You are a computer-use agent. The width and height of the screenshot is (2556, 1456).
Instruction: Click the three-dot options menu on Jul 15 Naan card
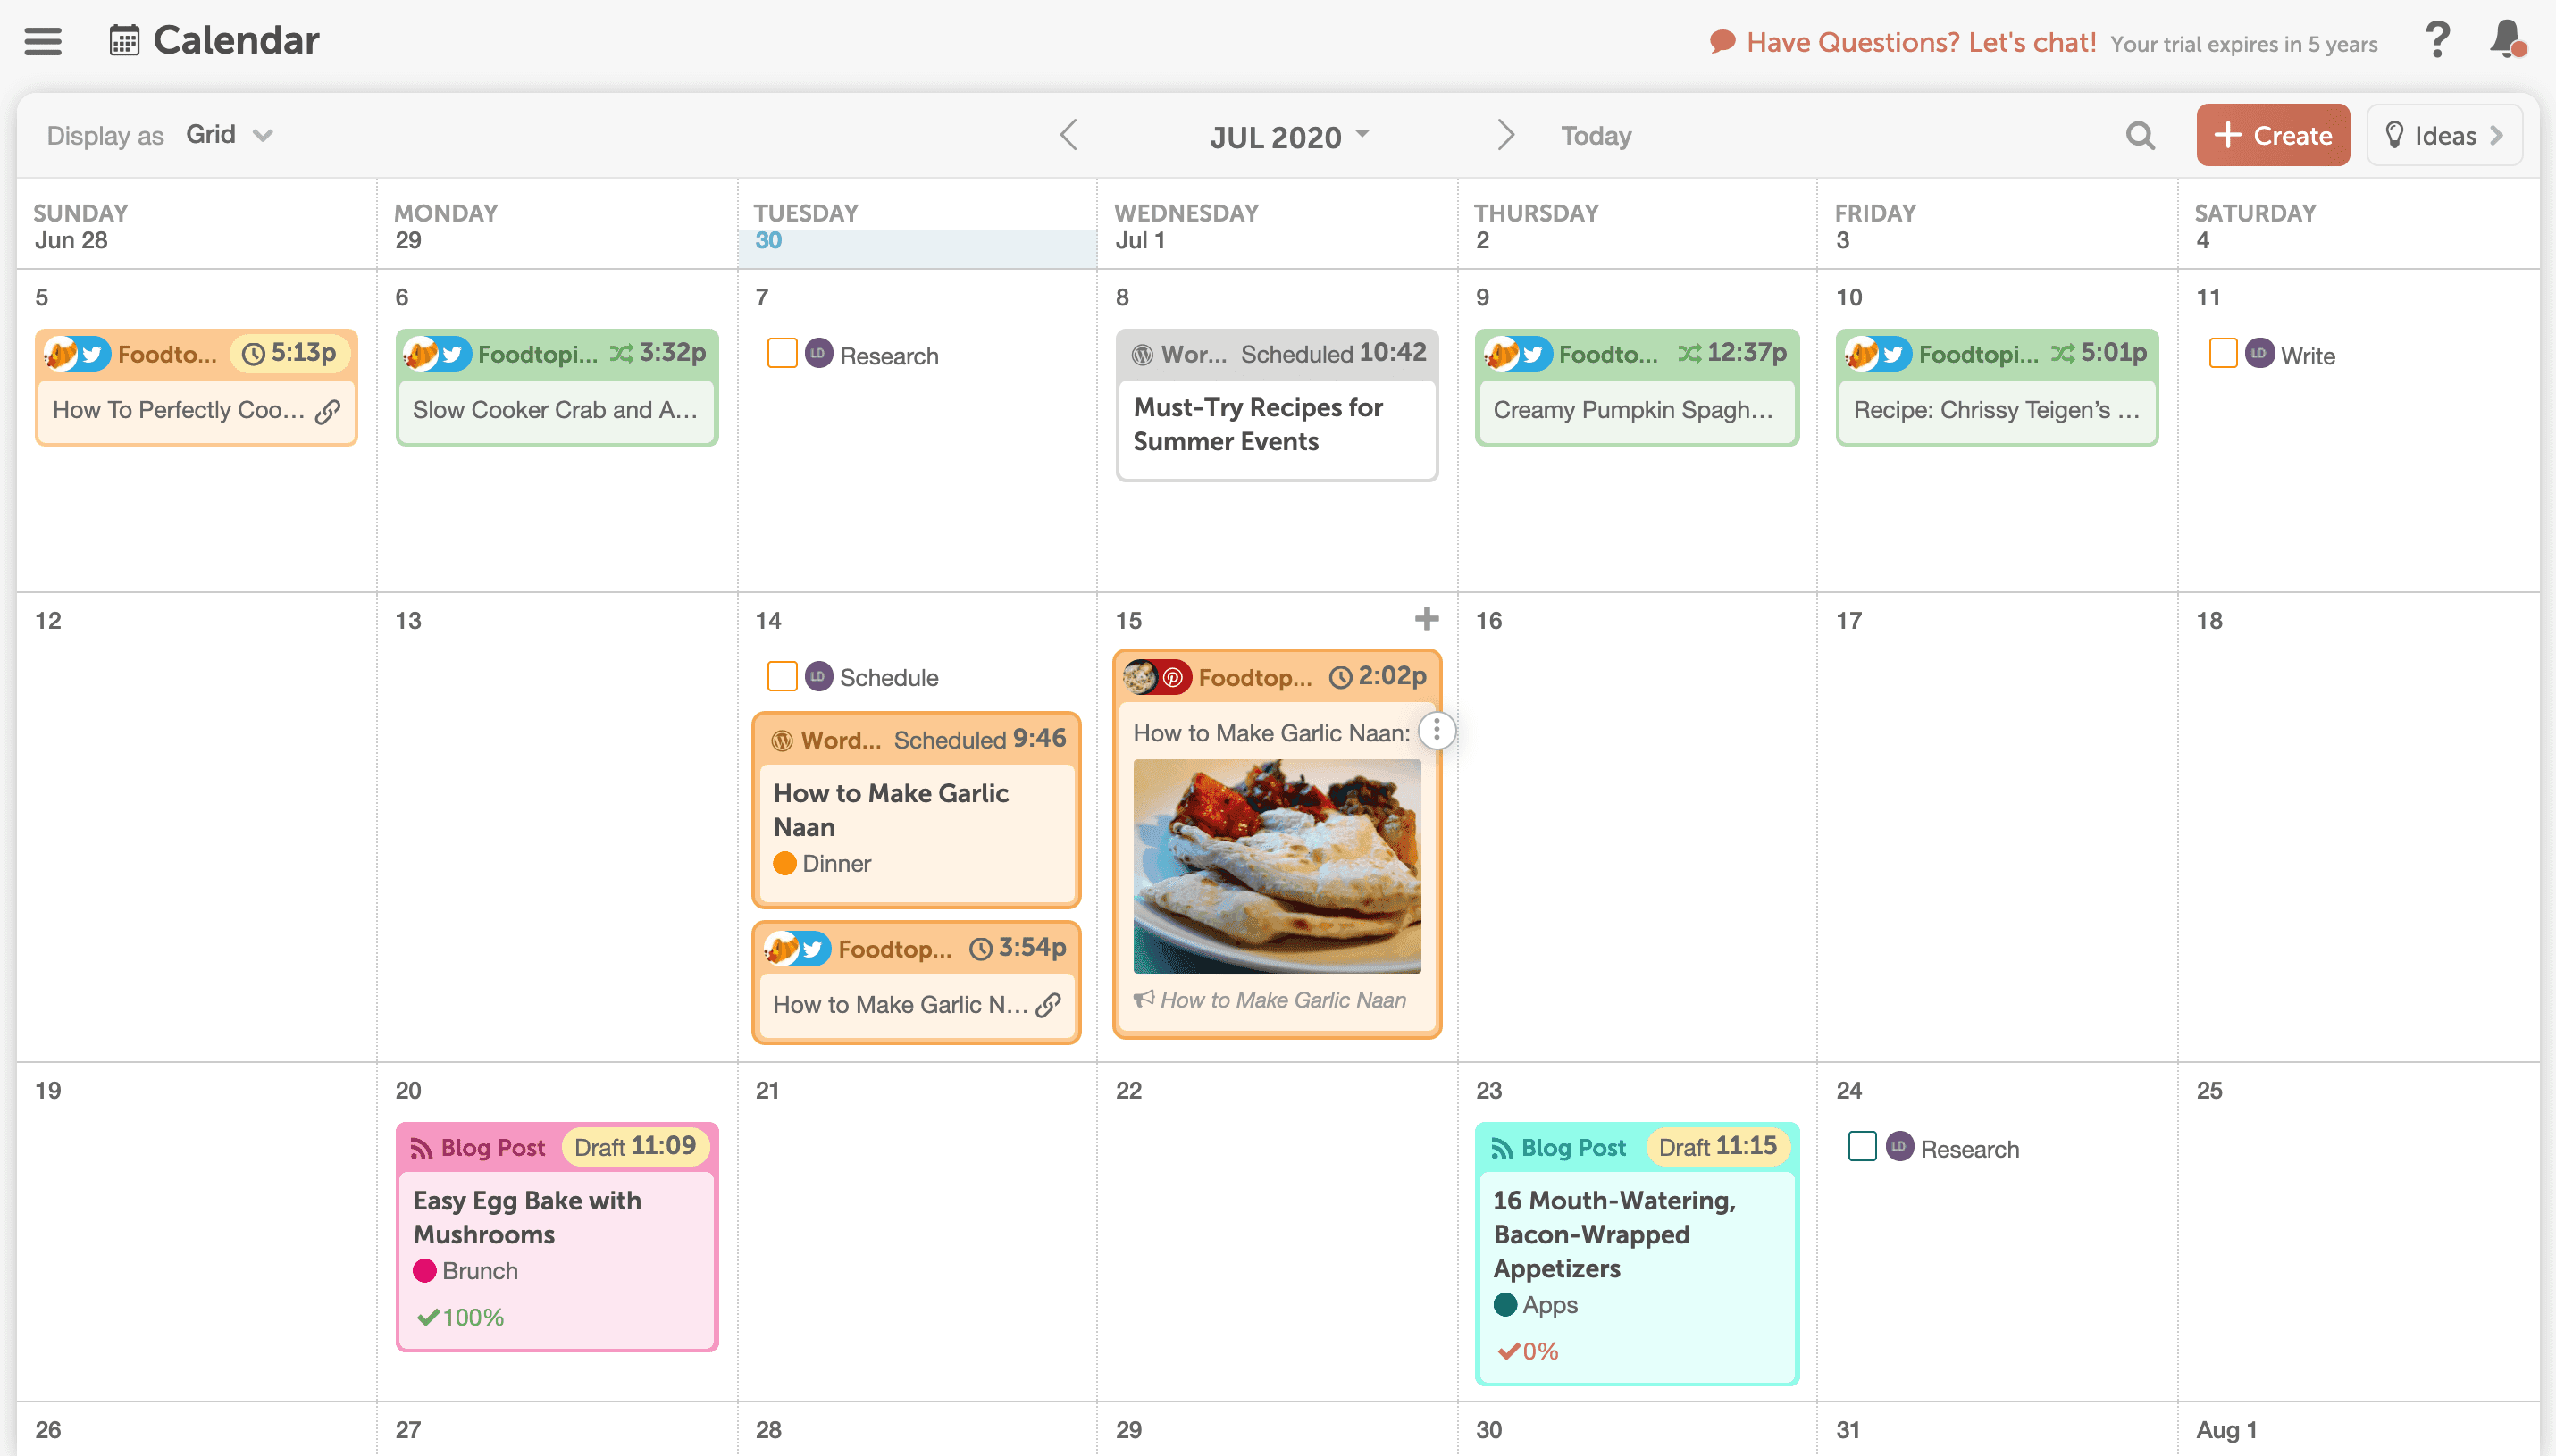coord(1437,732)
